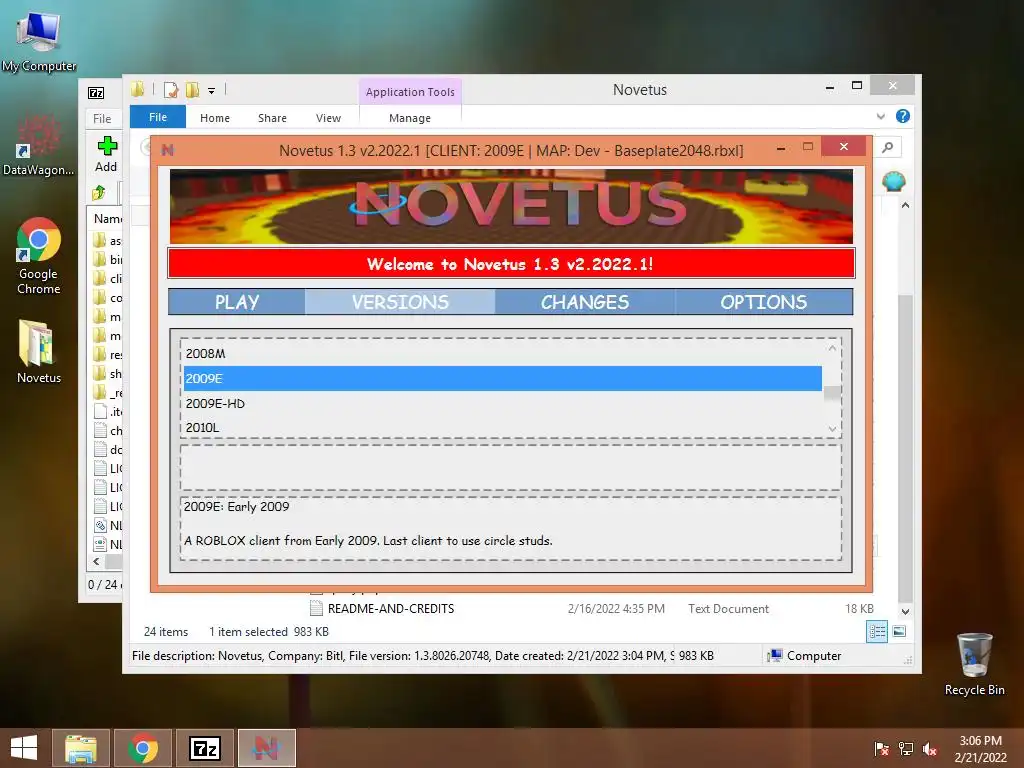This screenshot has width=1024, height=768.
Task: Click Name column header in 7-Zip
Action: click(x=108, y=219)
